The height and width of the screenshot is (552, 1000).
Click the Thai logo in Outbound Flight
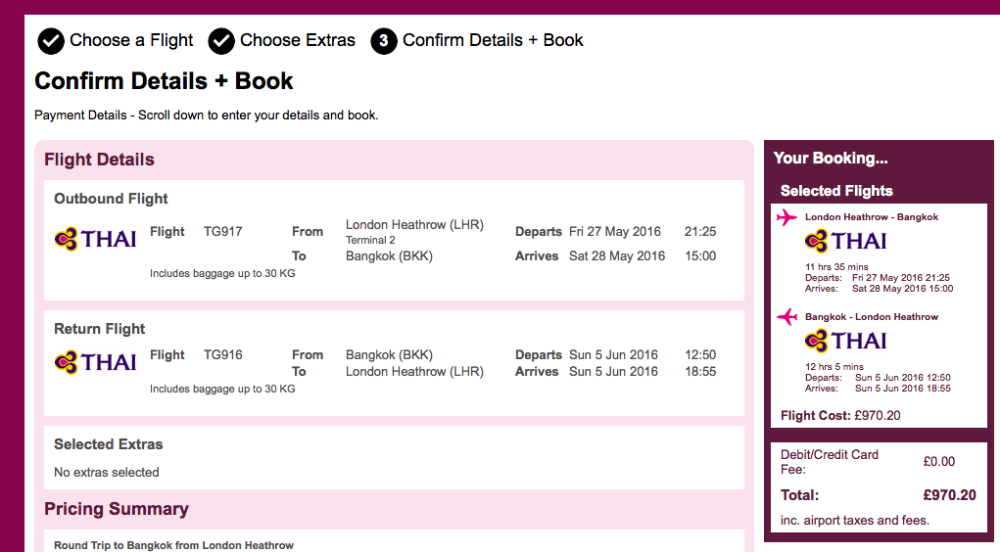[x=95, y=239]
